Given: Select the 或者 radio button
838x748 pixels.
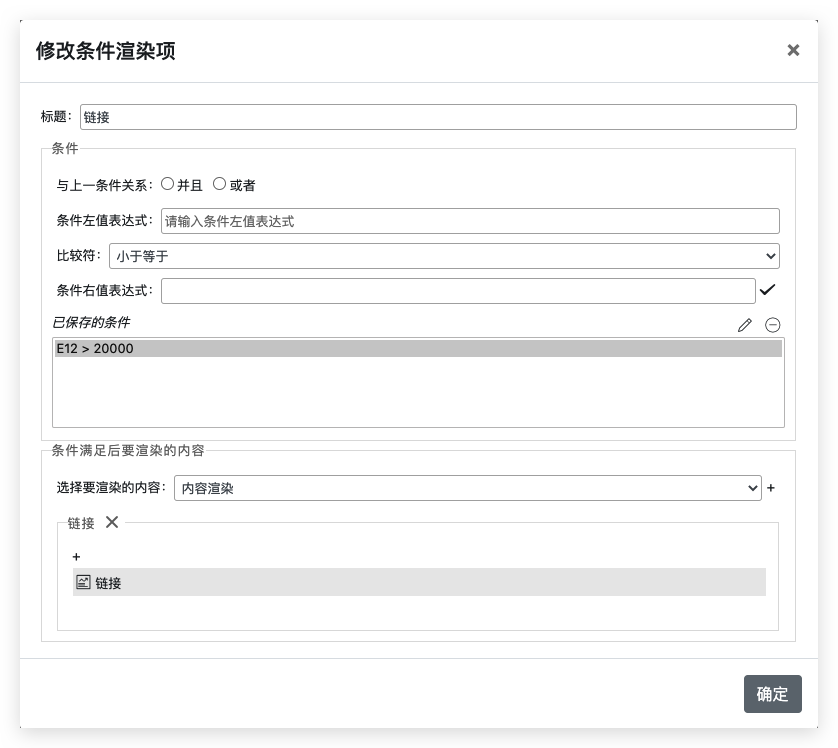Looking at the screenshot, I should pyautogui.click(x=219, y=184).
